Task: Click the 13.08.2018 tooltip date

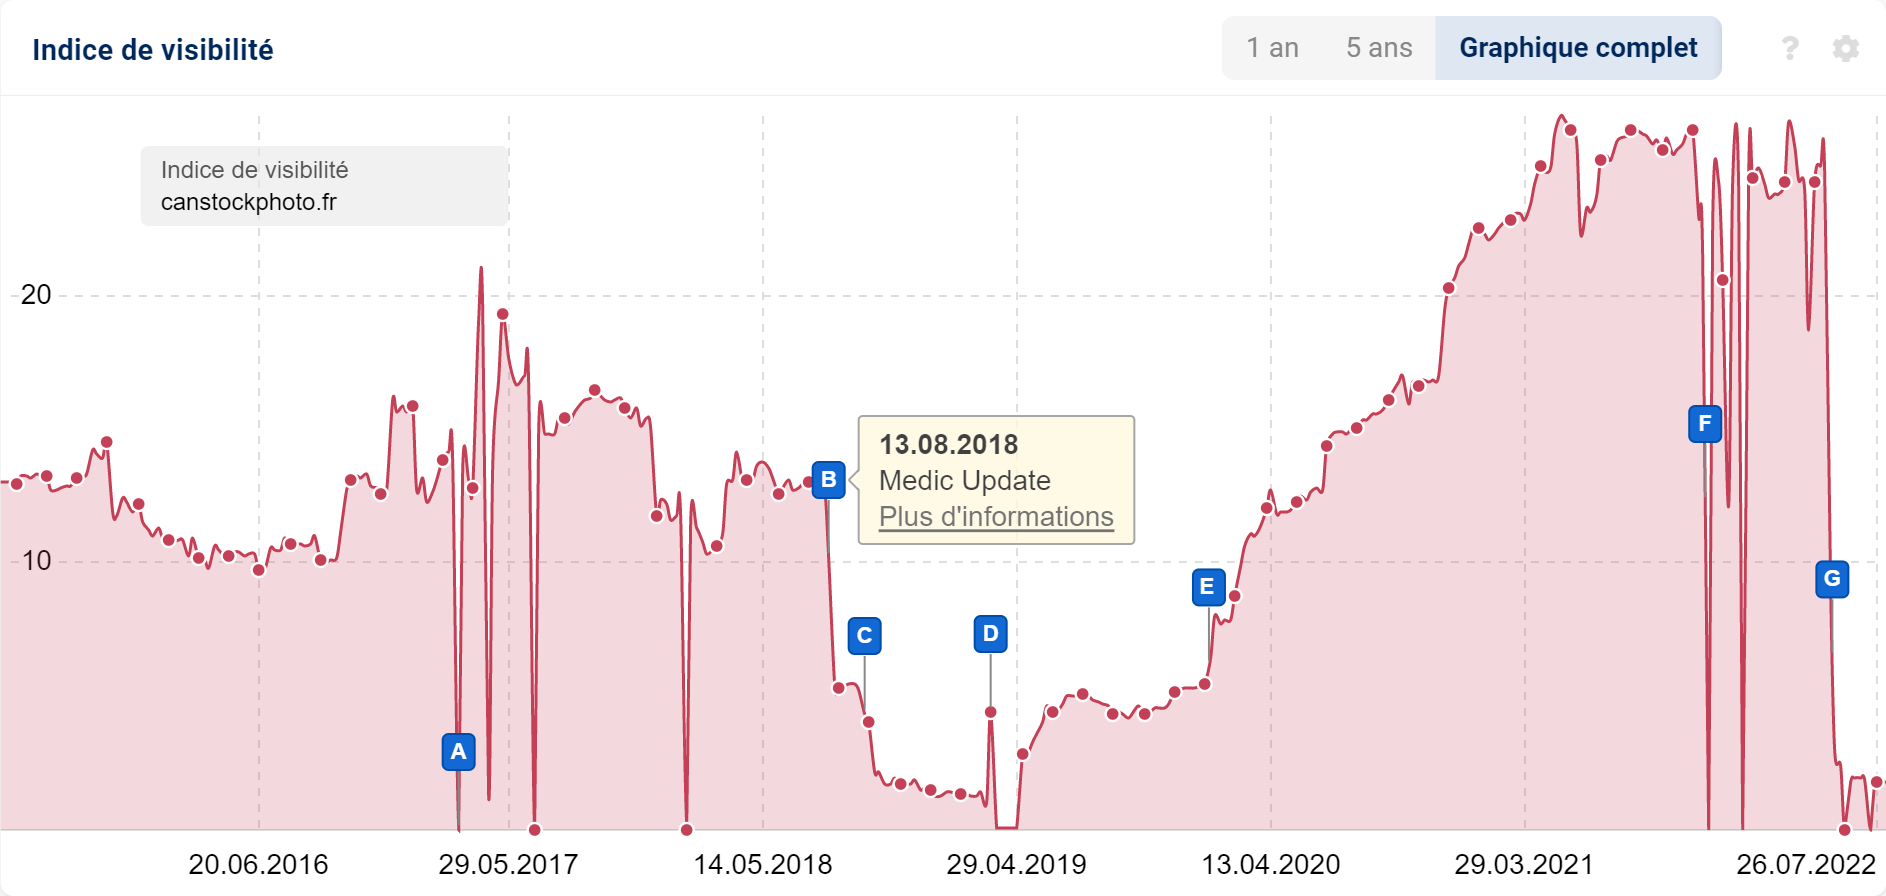Action: (948, 445)
